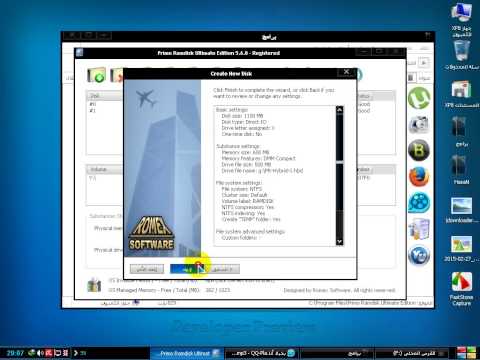480x360 pixels.
Task: Open the film reel icon in the folder window
Action: [419, 203]
